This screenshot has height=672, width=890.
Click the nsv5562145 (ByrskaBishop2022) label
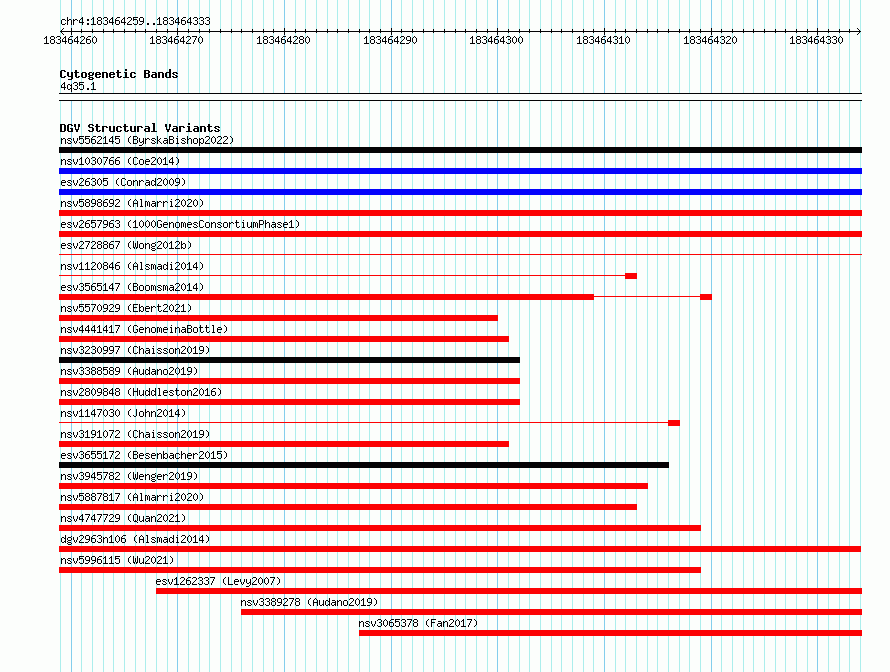point(147,140)
